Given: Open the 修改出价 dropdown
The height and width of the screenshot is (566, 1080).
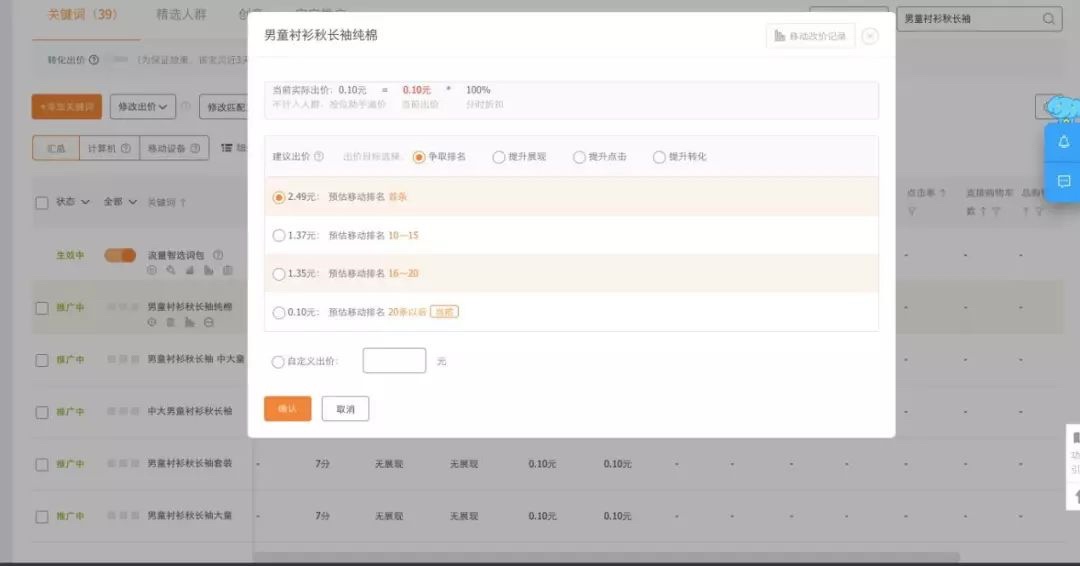Looking at the screenshot, I should [143, 107].
